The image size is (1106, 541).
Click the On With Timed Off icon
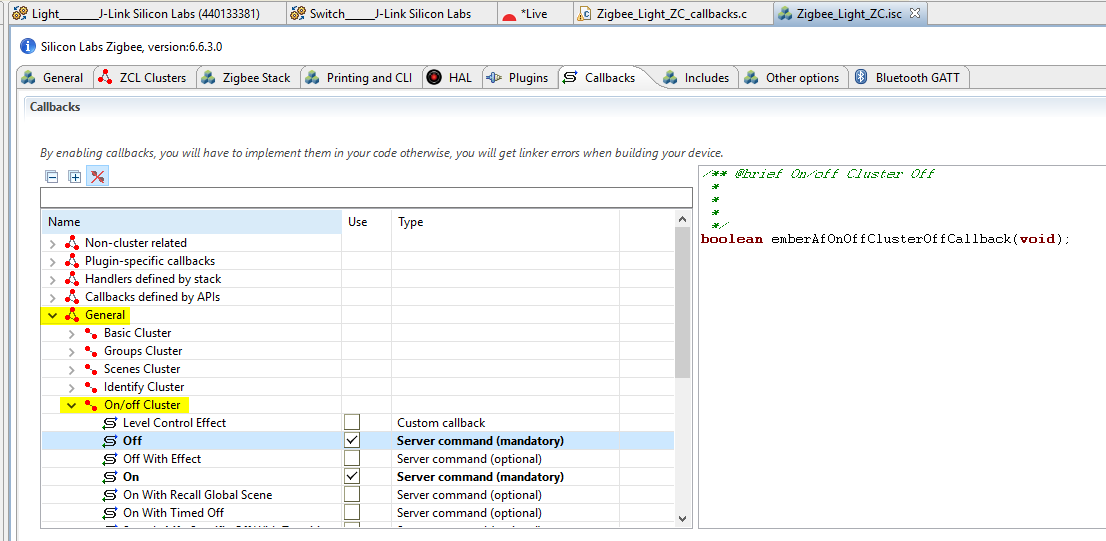tap(110, 513)
